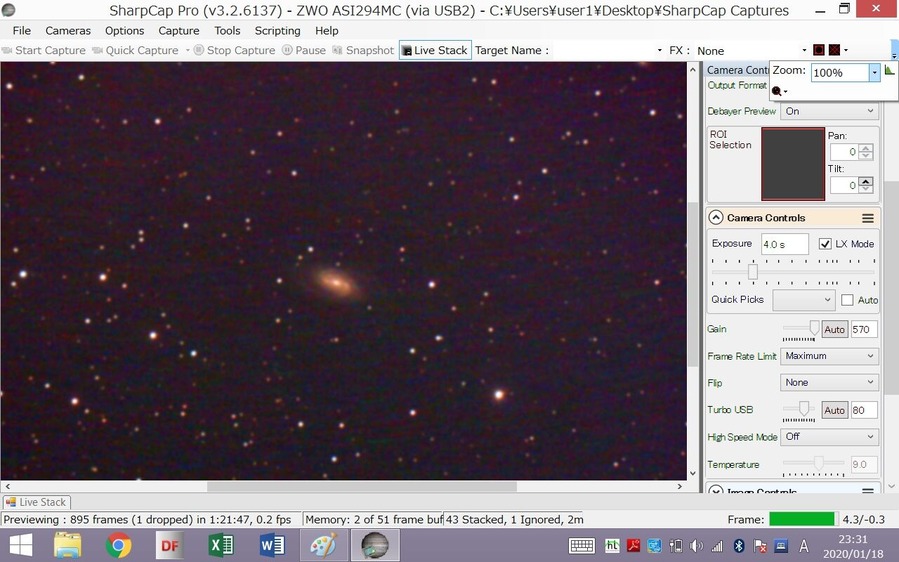
Task: Open the Camera Controls hamburger menu
Action: click(868, 218)
